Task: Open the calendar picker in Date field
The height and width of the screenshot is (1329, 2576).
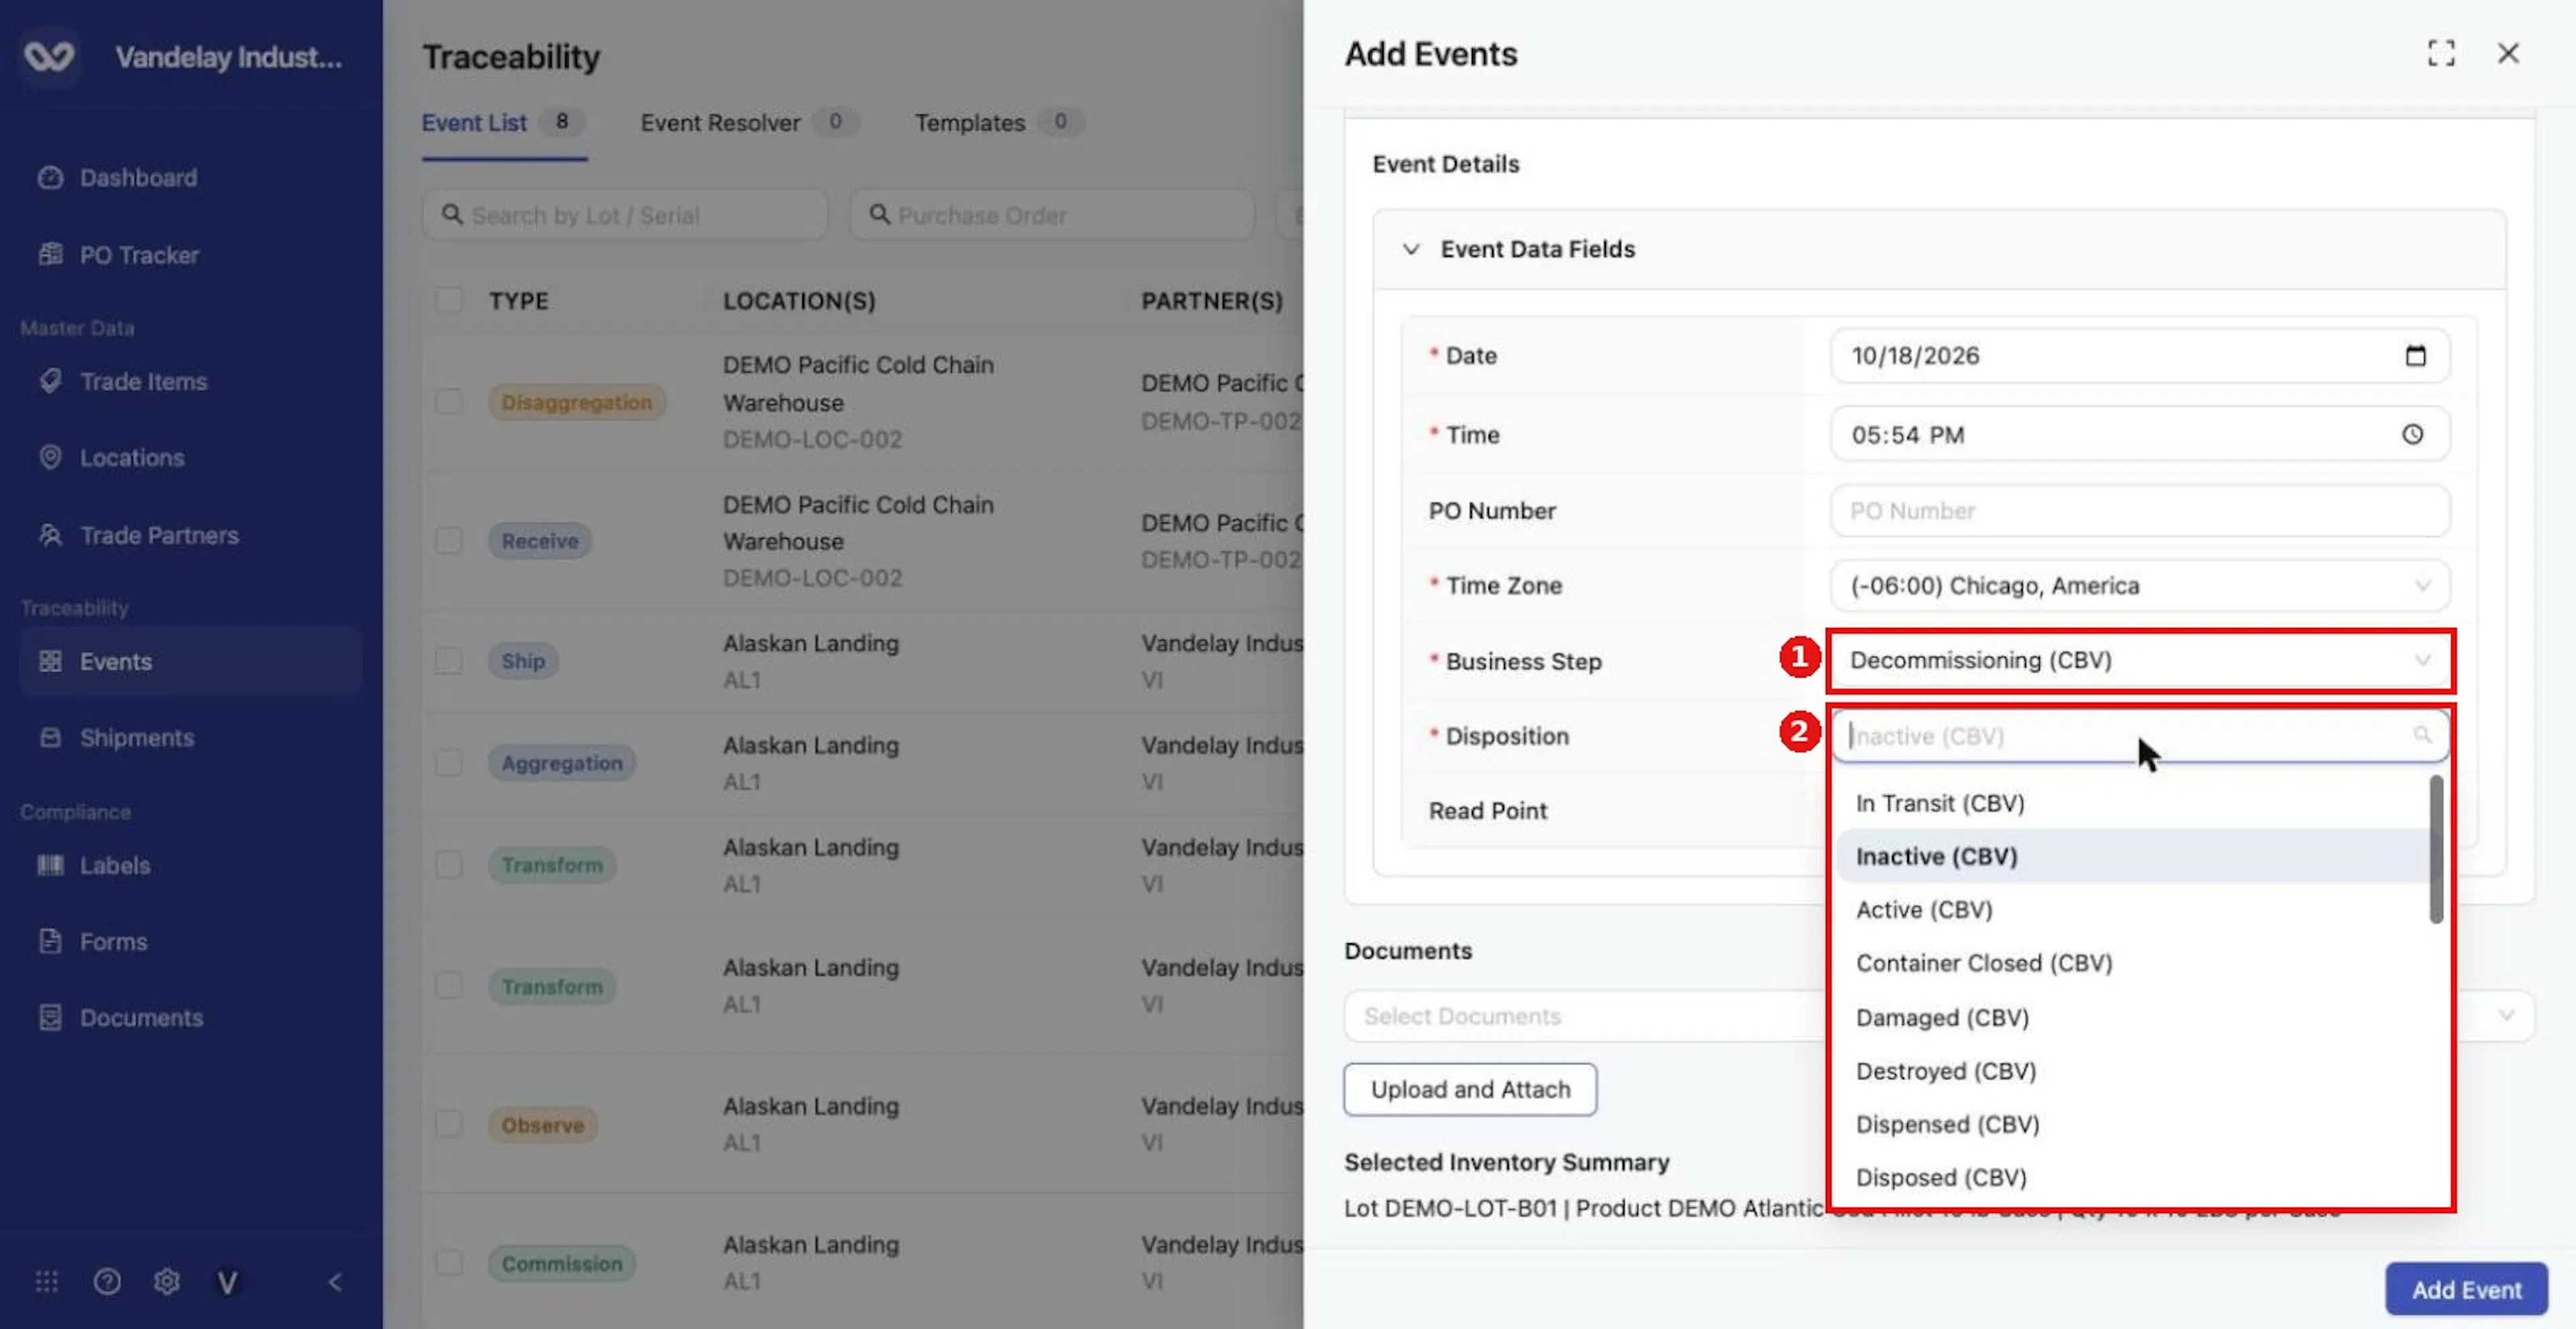Action: coord(2415,356)
